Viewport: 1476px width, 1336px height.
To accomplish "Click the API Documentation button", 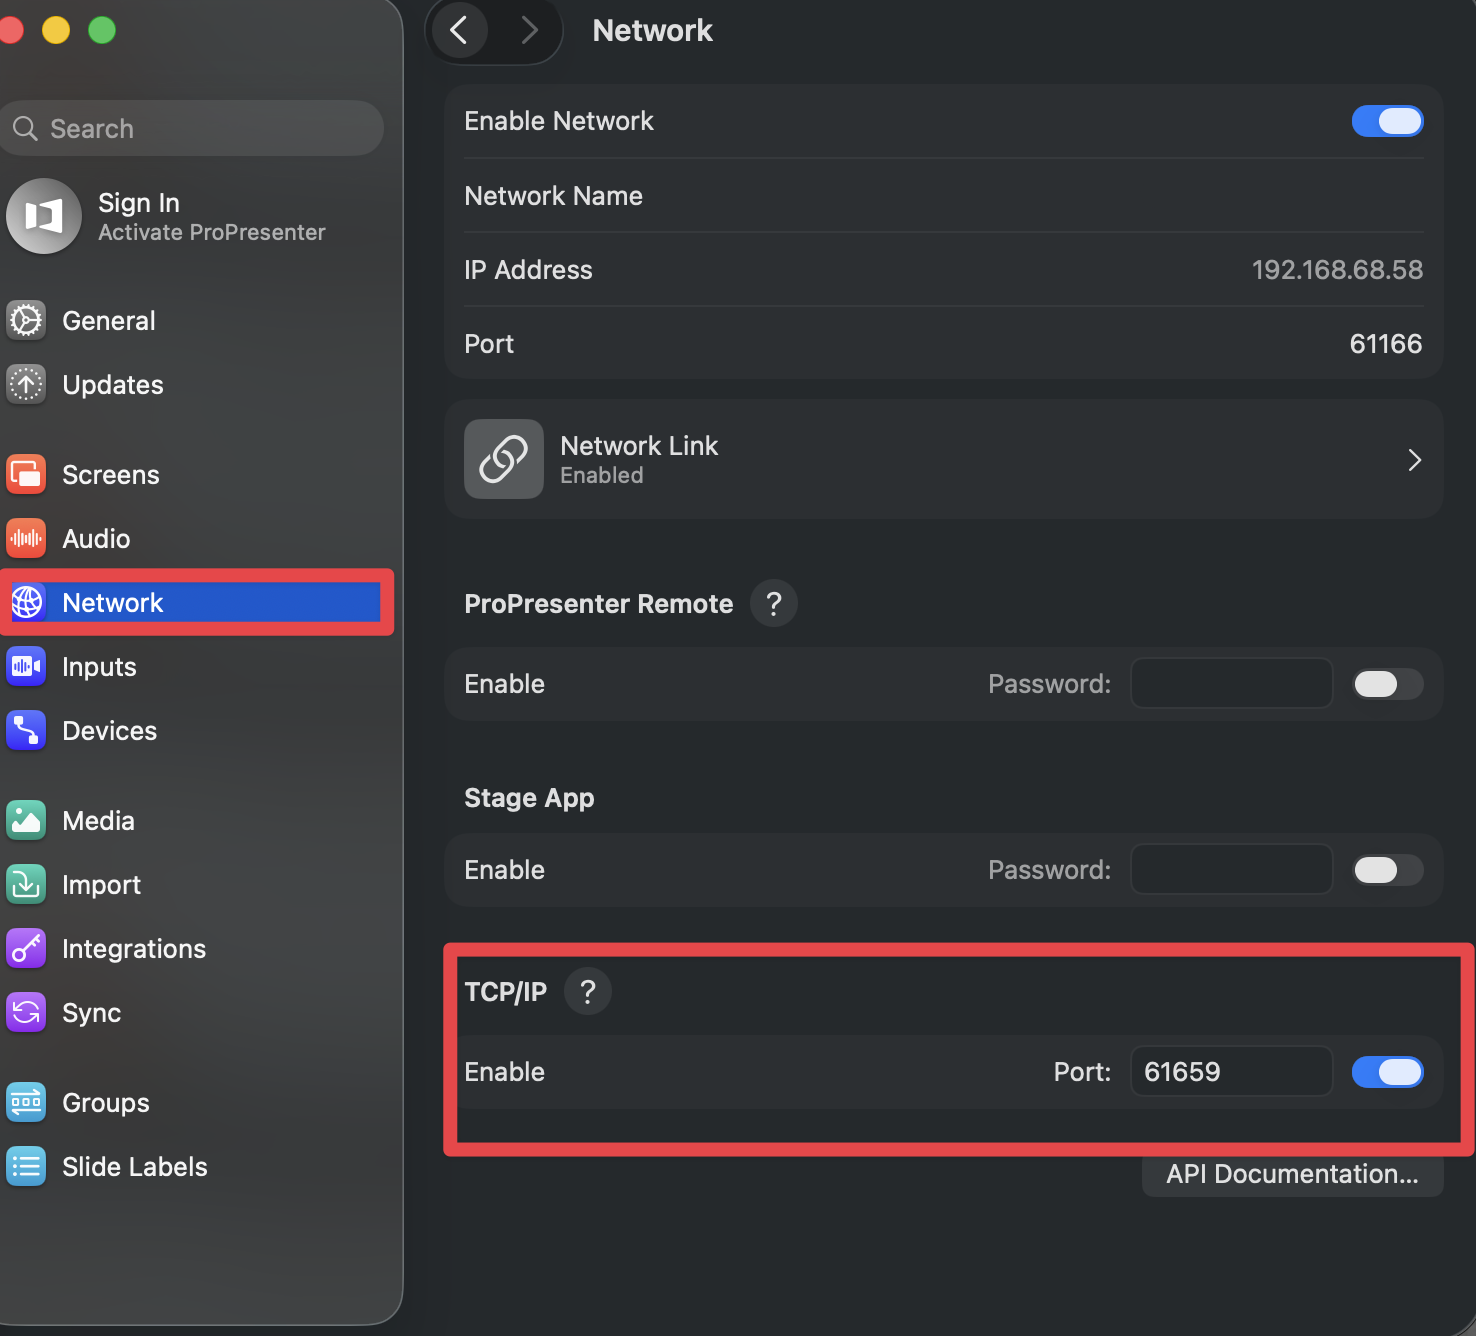I will pyautogui.click(x=1292, y=1174).
